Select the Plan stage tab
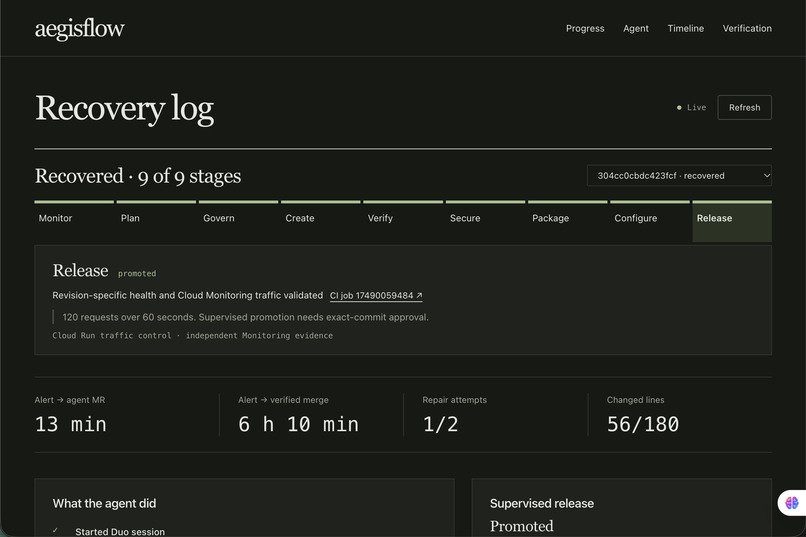The height and width of the screenshot is (537, 806). (156, 221)
